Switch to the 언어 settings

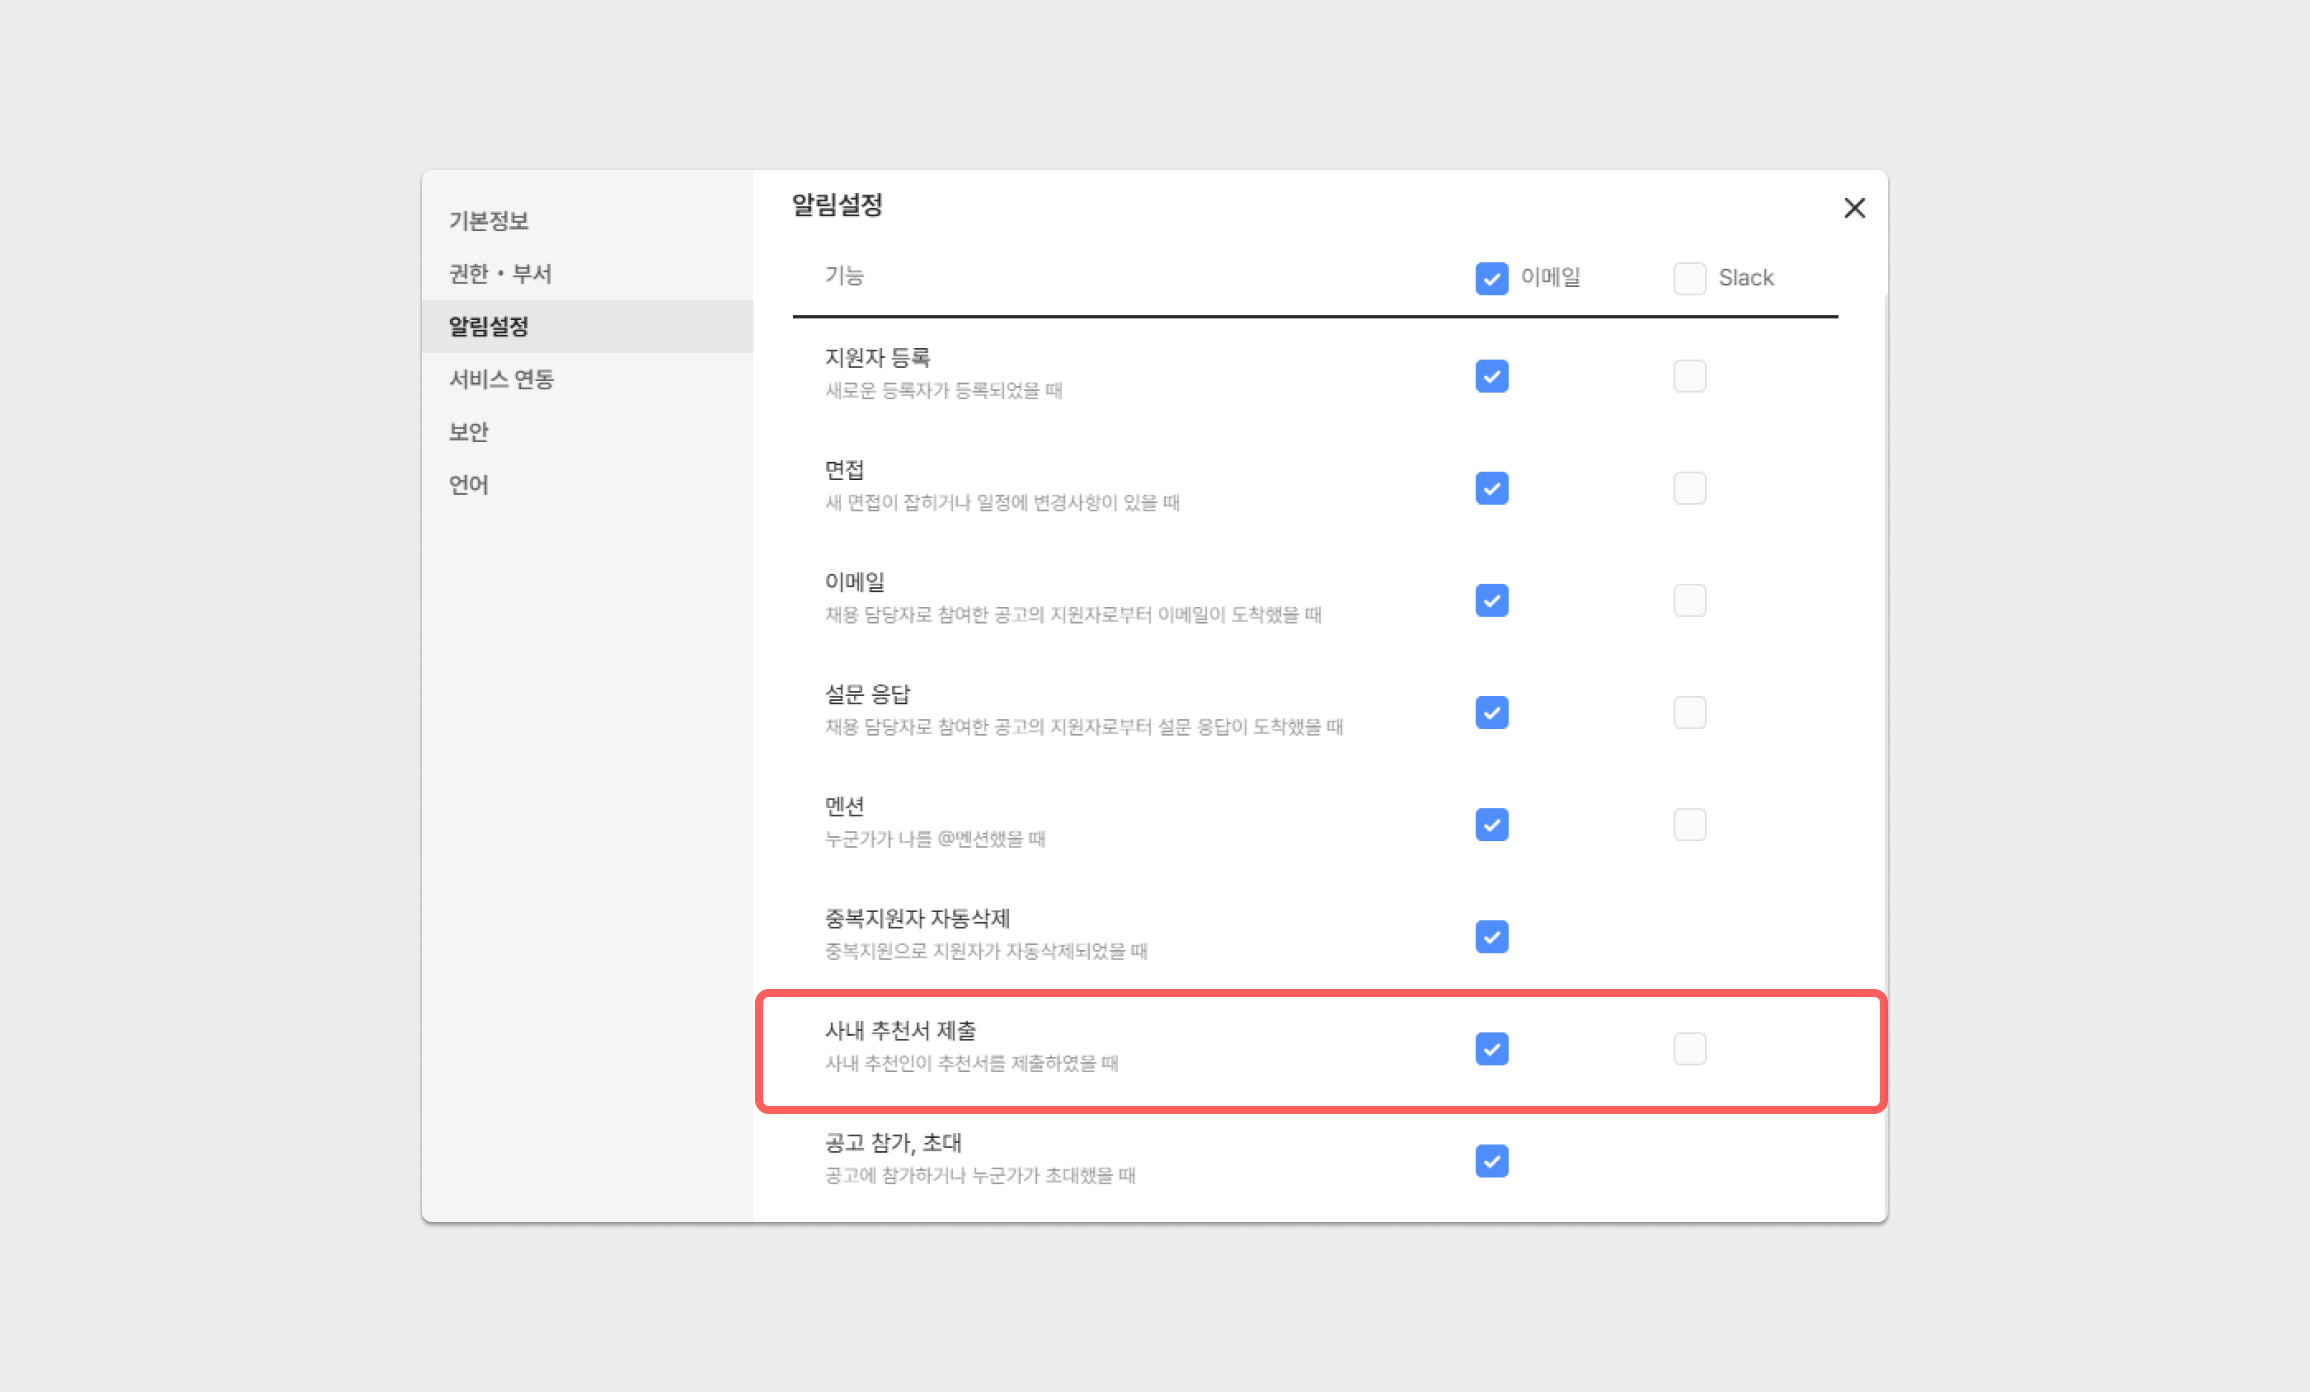pos(468,485)
